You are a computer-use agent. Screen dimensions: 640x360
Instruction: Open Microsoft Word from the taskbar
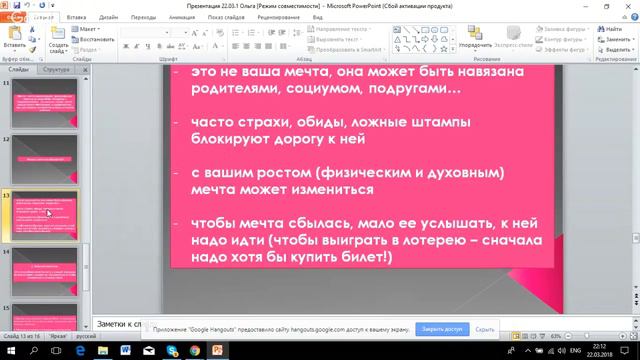[x=126, y=350]
